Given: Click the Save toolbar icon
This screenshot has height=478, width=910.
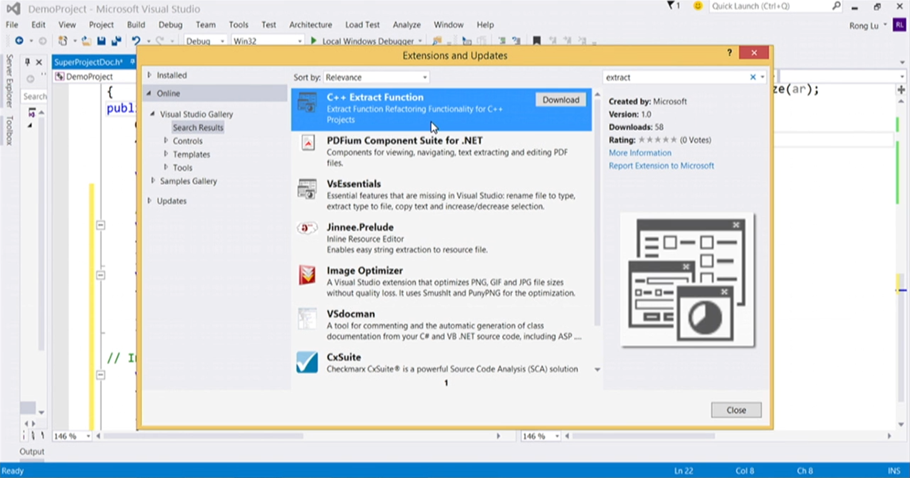Looking at the screenshot, I should coord(102,41).
